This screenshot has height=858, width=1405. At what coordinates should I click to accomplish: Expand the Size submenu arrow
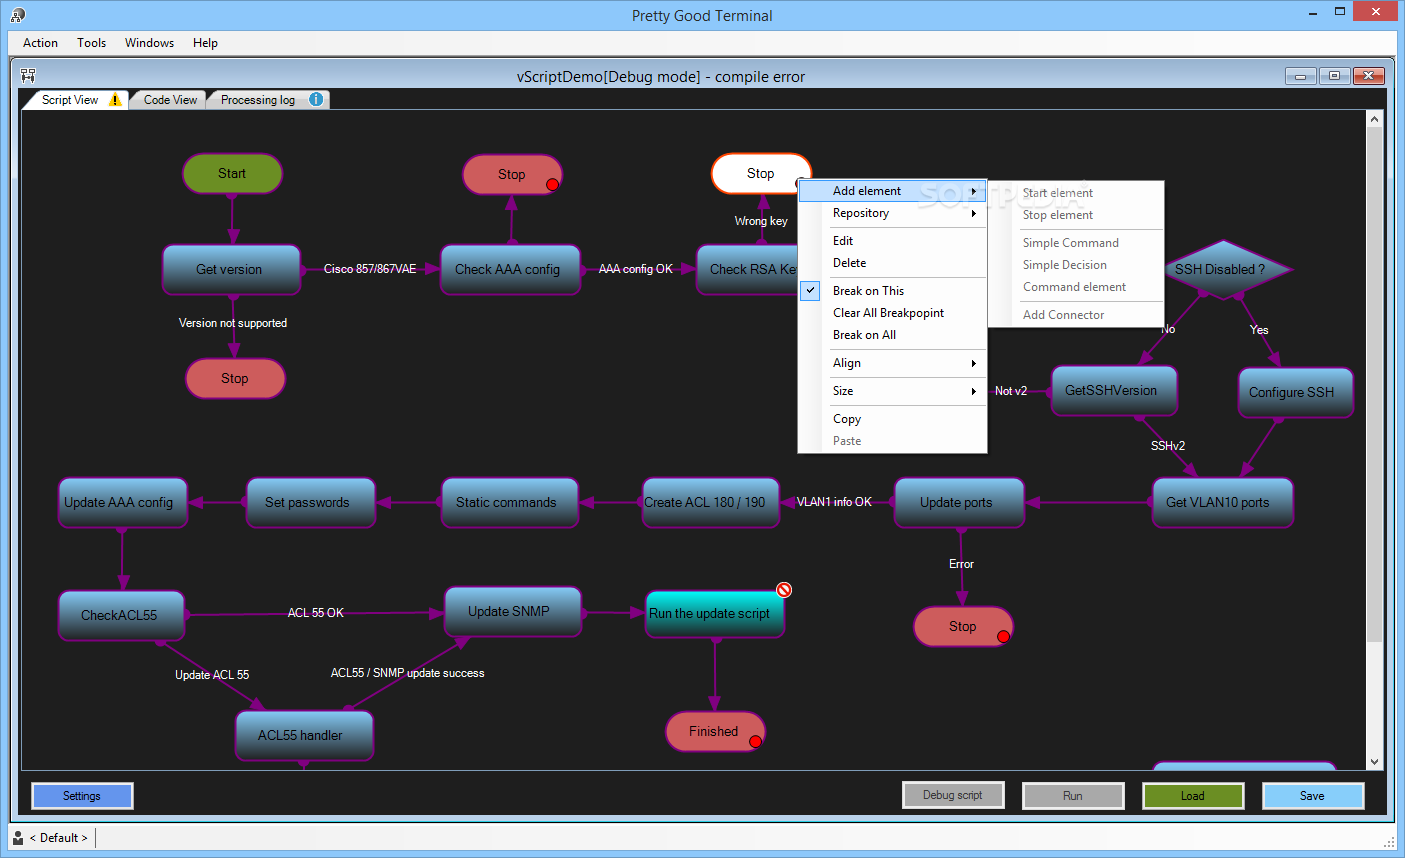[x=973, y=391]
